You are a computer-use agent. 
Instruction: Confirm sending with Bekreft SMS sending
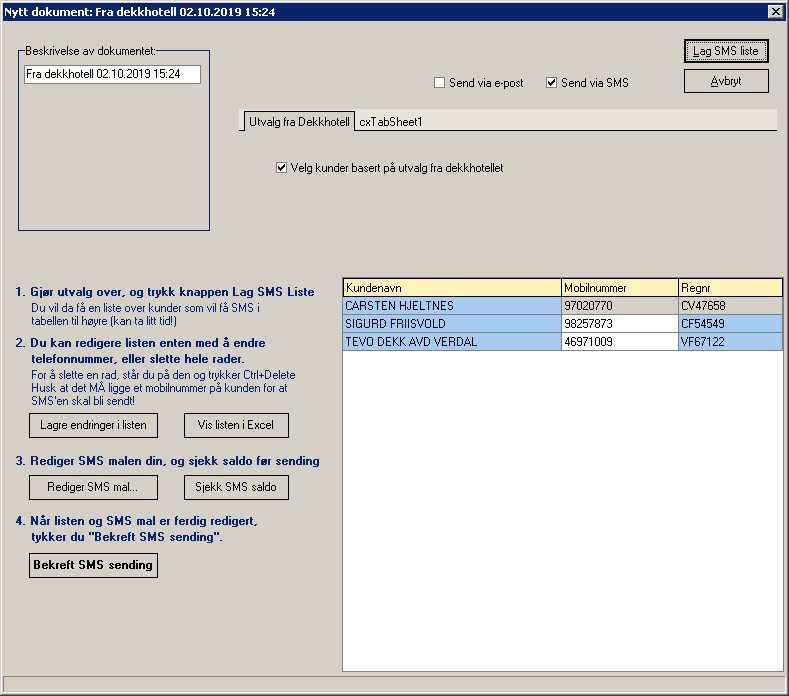coord(93,565)
